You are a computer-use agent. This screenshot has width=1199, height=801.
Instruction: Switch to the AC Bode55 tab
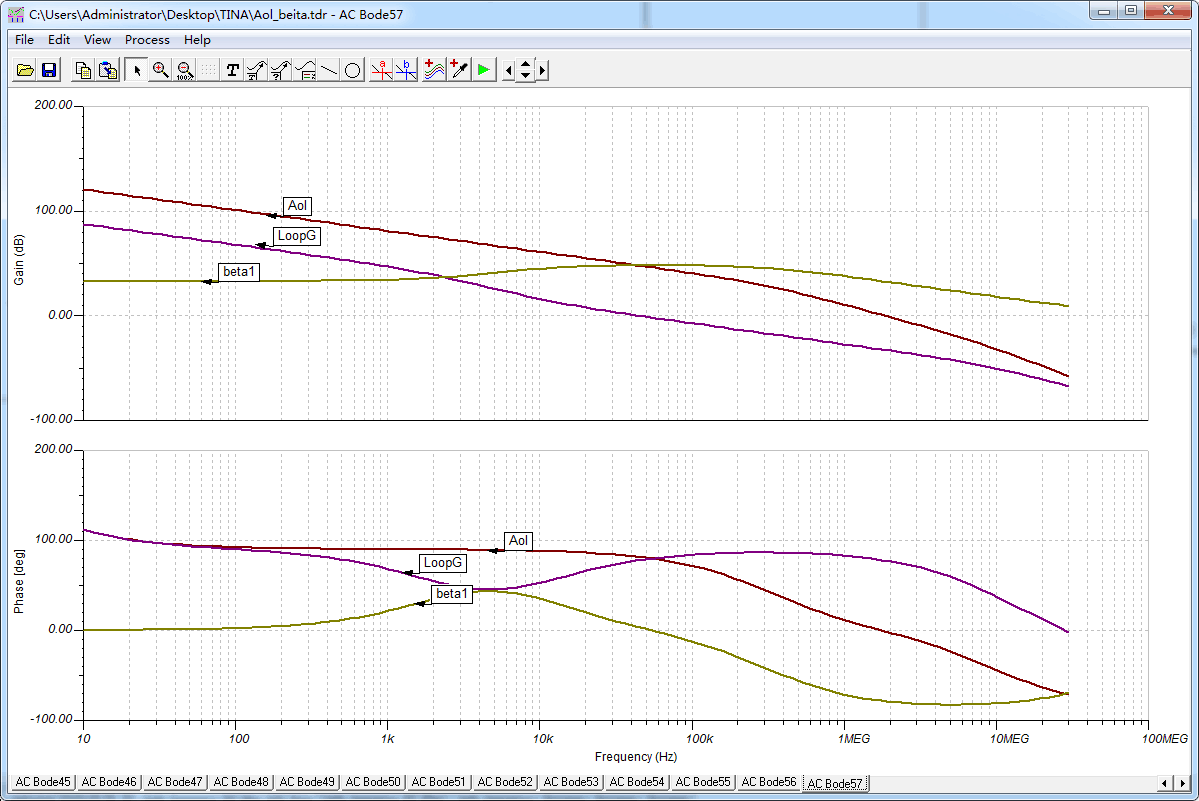[x=703, y=782]
